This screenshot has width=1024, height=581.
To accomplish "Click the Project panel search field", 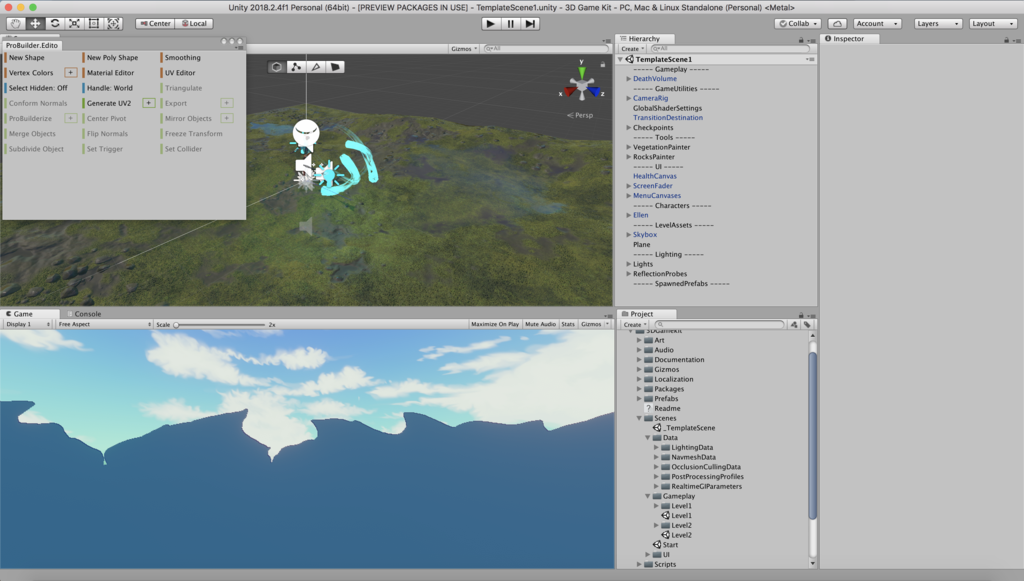I will tap(720, 324).
